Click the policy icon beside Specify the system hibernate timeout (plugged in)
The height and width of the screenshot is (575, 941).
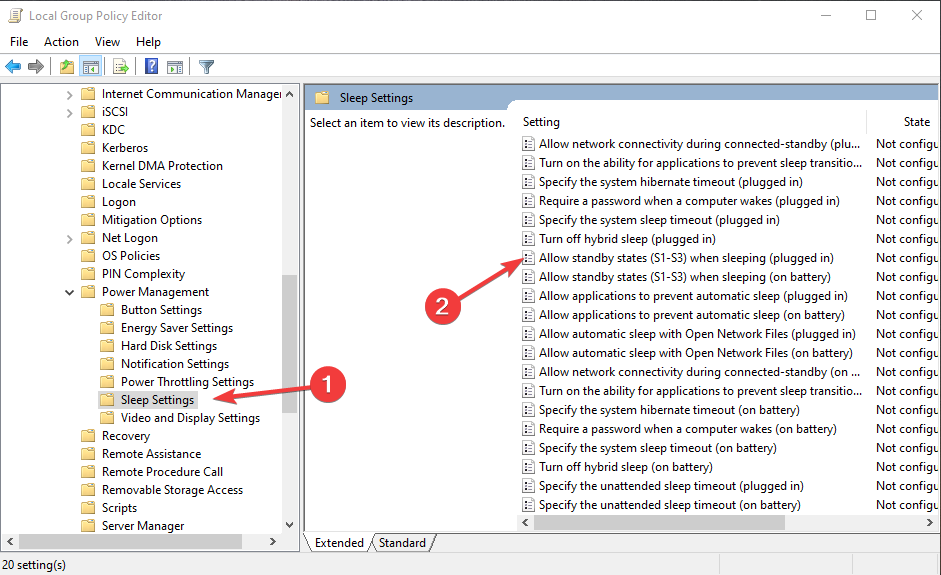(528, 182)
